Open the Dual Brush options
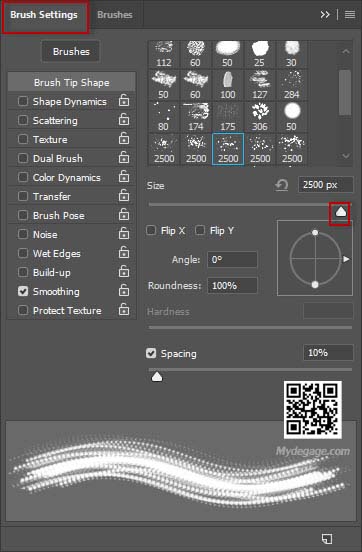The height and width of the screenshot is (552, 362). tap(57, 158)
